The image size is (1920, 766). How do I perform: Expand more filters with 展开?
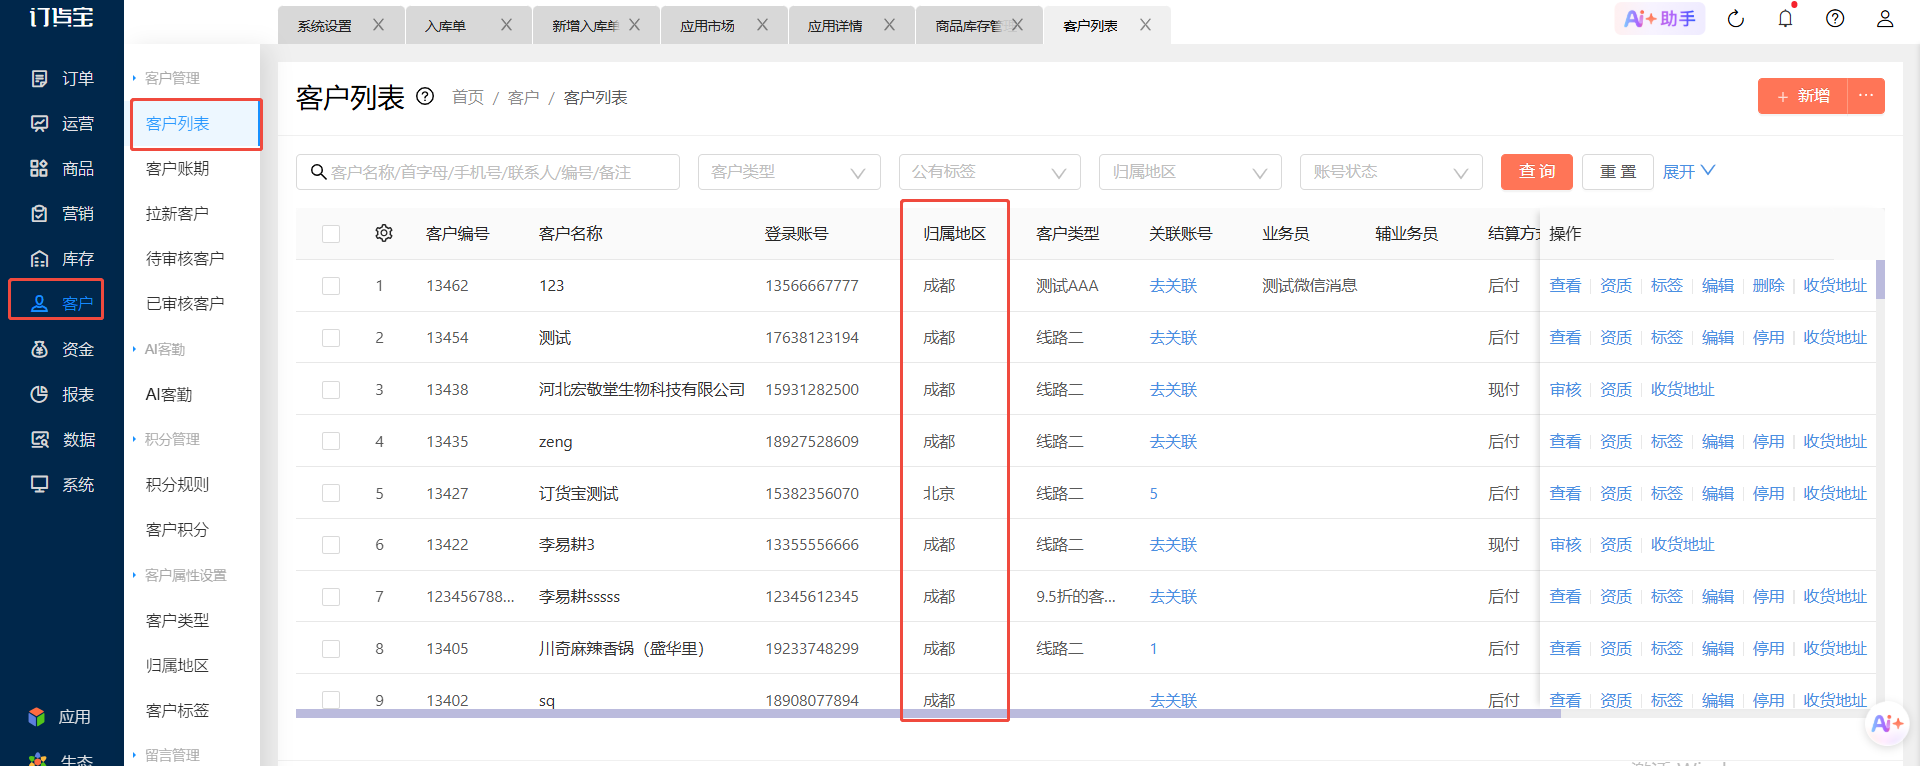pos(1688,171)
